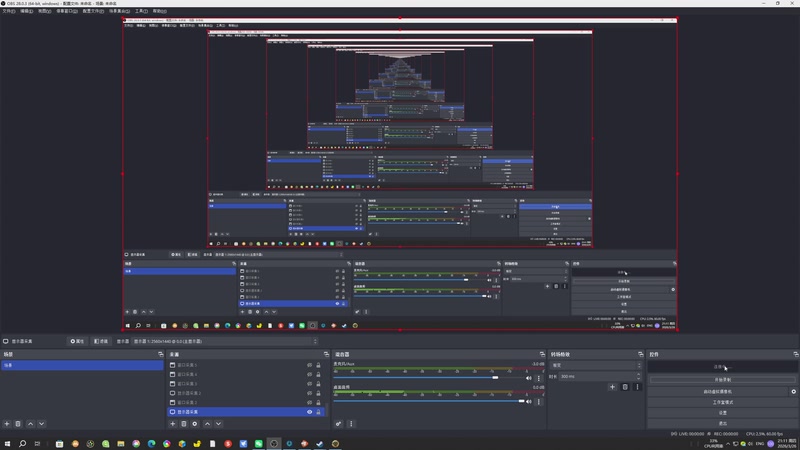This screenshot has height=450, width=800.
Task: Mute the Mic/Aux speaker icon
Action: click(529, 378)
